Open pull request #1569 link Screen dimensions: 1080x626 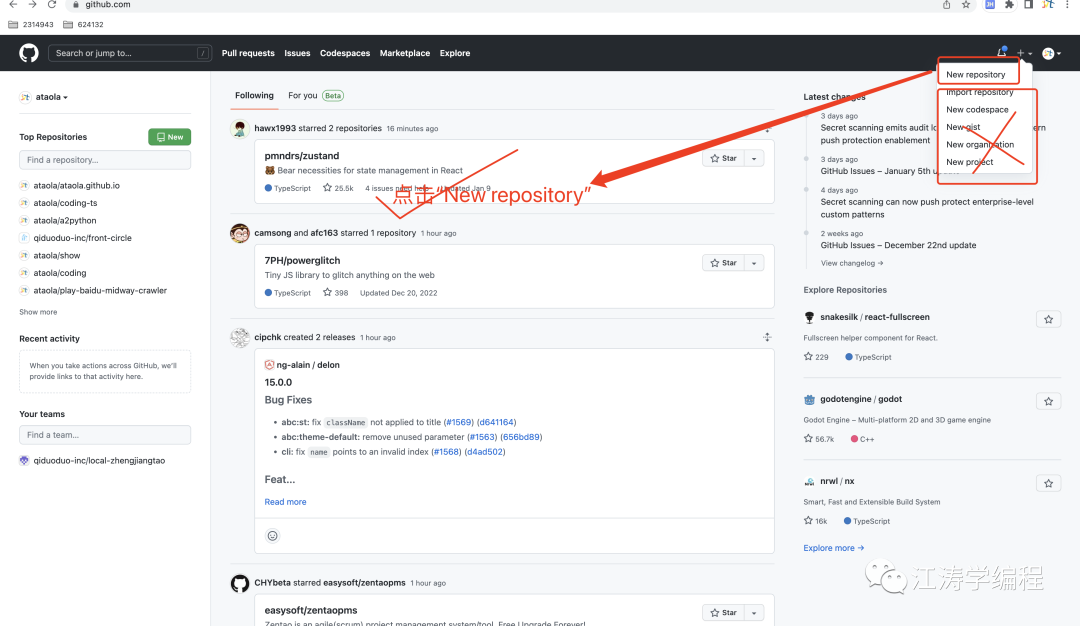(459, 422)
